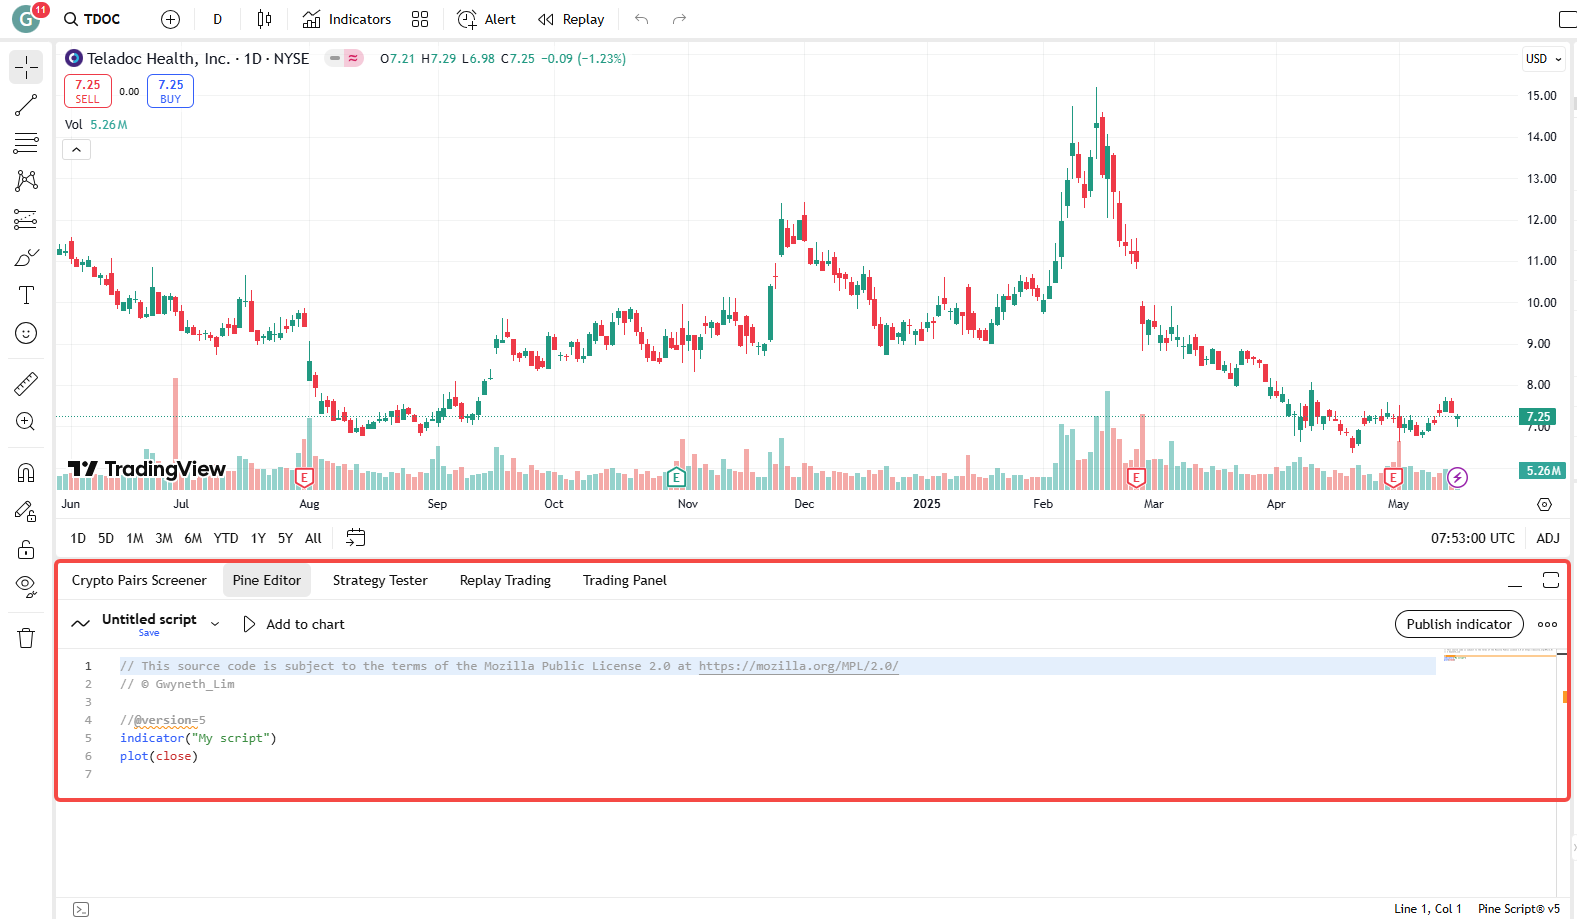
Task: Open the Crypto Pairs Screener tab
Action: (139, 580)
